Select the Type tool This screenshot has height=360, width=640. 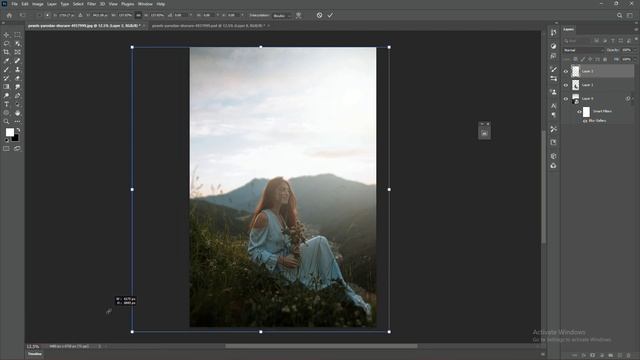(6, 104)
